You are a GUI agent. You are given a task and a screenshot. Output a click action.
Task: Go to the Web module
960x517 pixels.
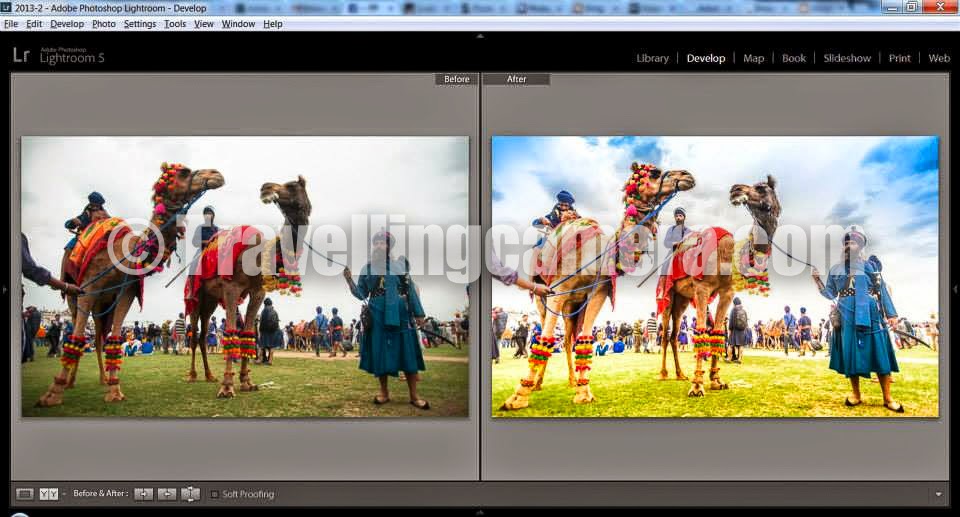(x=939, y=58)
